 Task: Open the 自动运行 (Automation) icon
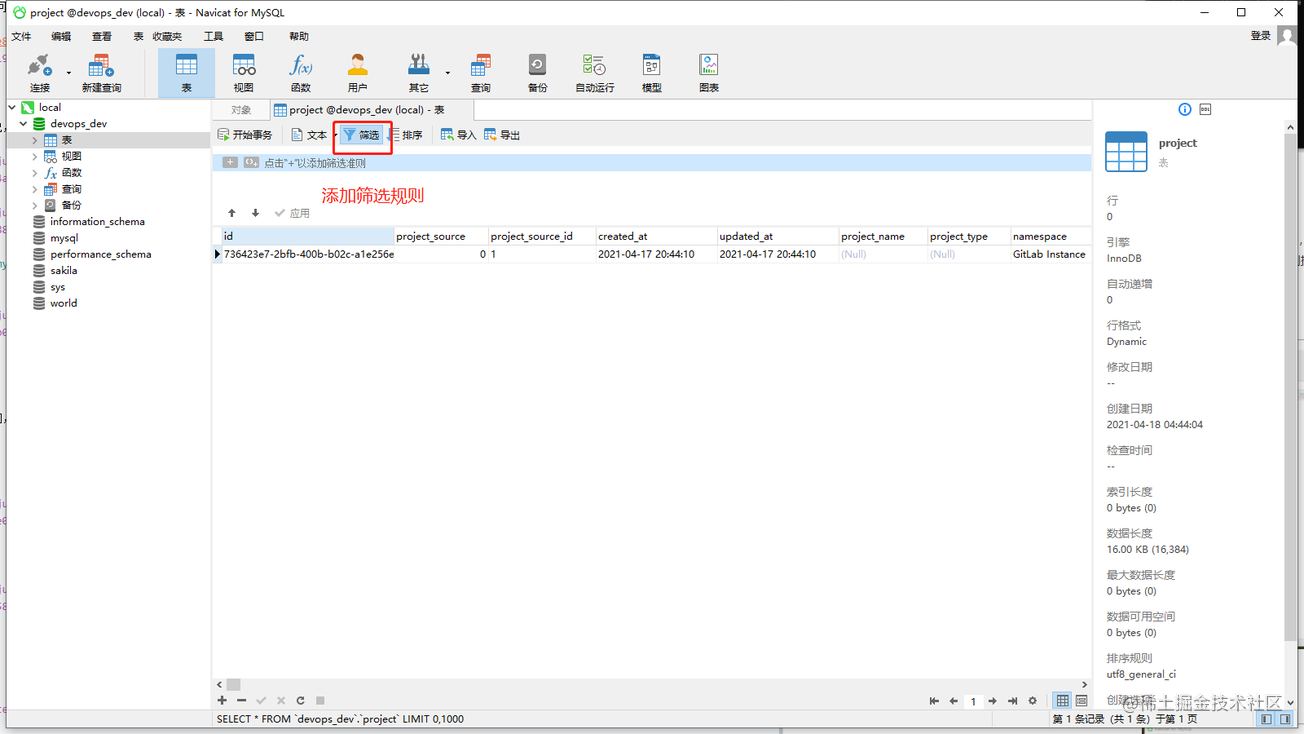coord(594,72)
